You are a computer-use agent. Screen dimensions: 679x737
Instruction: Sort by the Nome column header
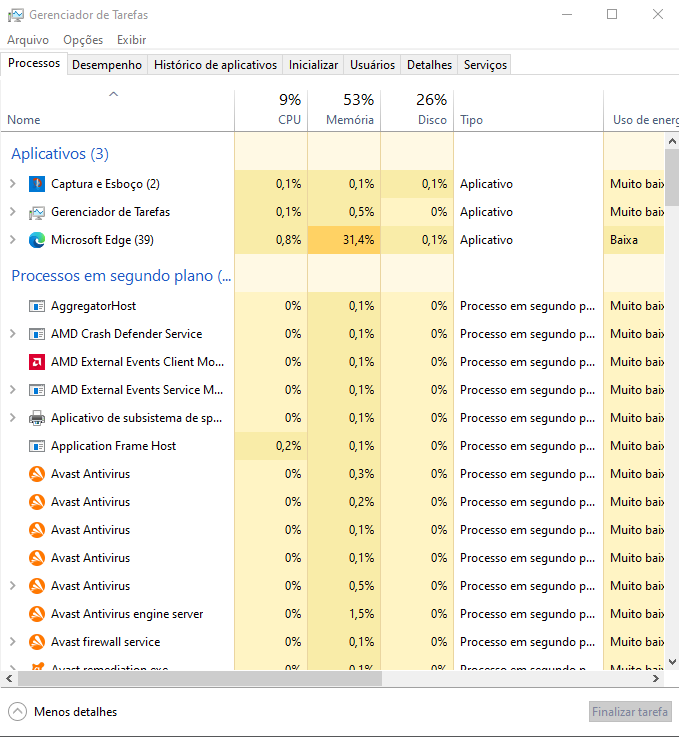pyautogui.click(x=117, y=110)
